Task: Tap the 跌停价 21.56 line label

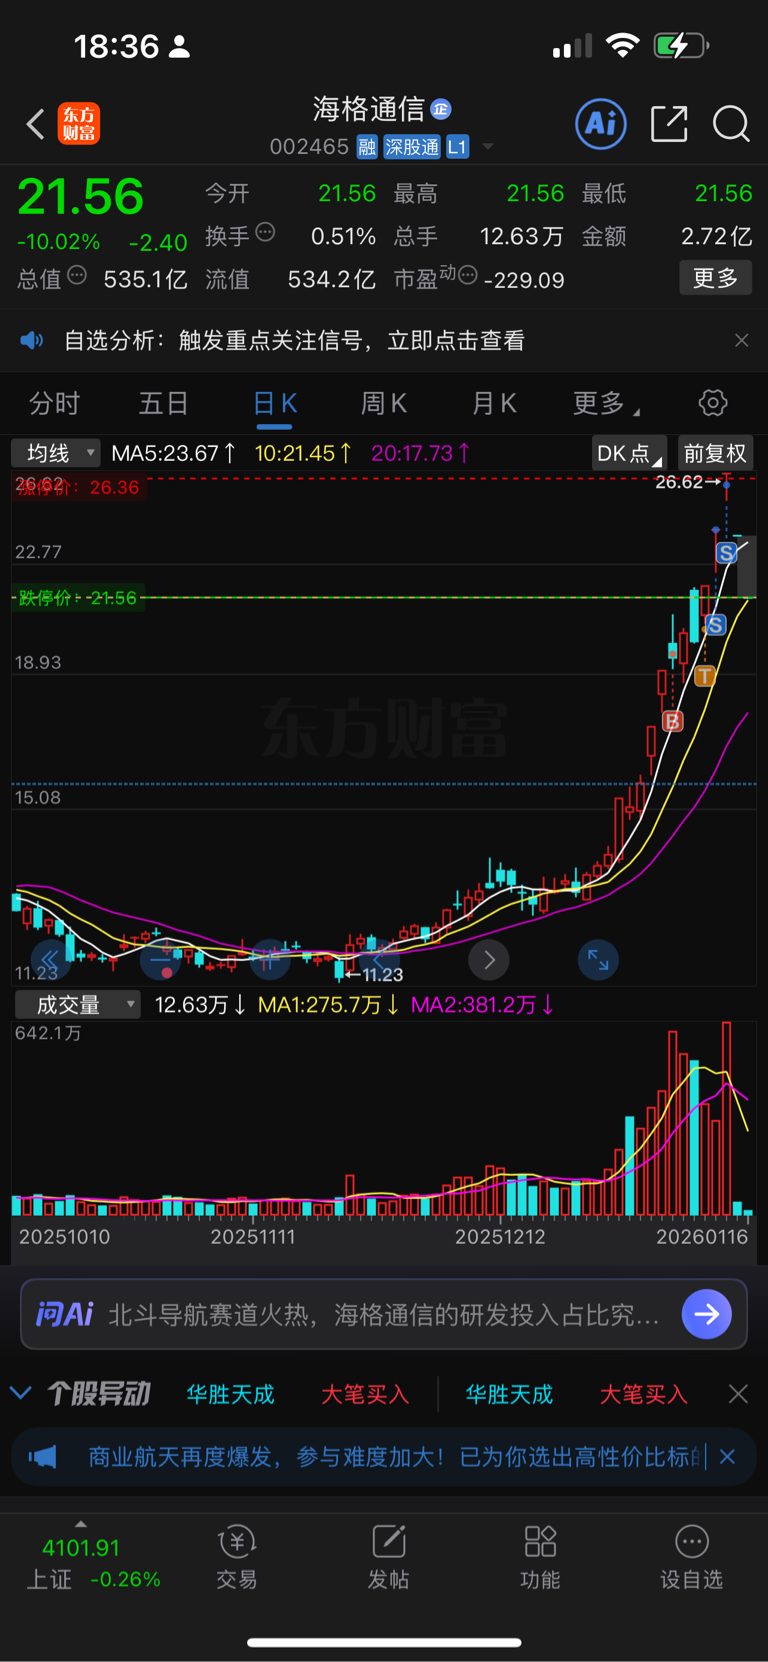Action: click(x=78, y=598)
